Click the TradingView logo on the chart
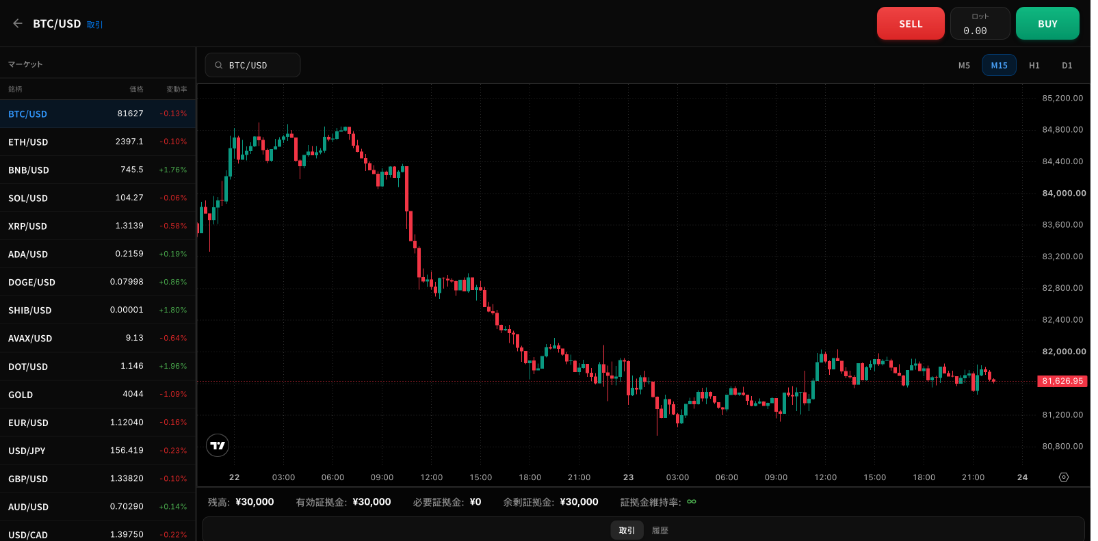1098x541 pixels. 218,445
